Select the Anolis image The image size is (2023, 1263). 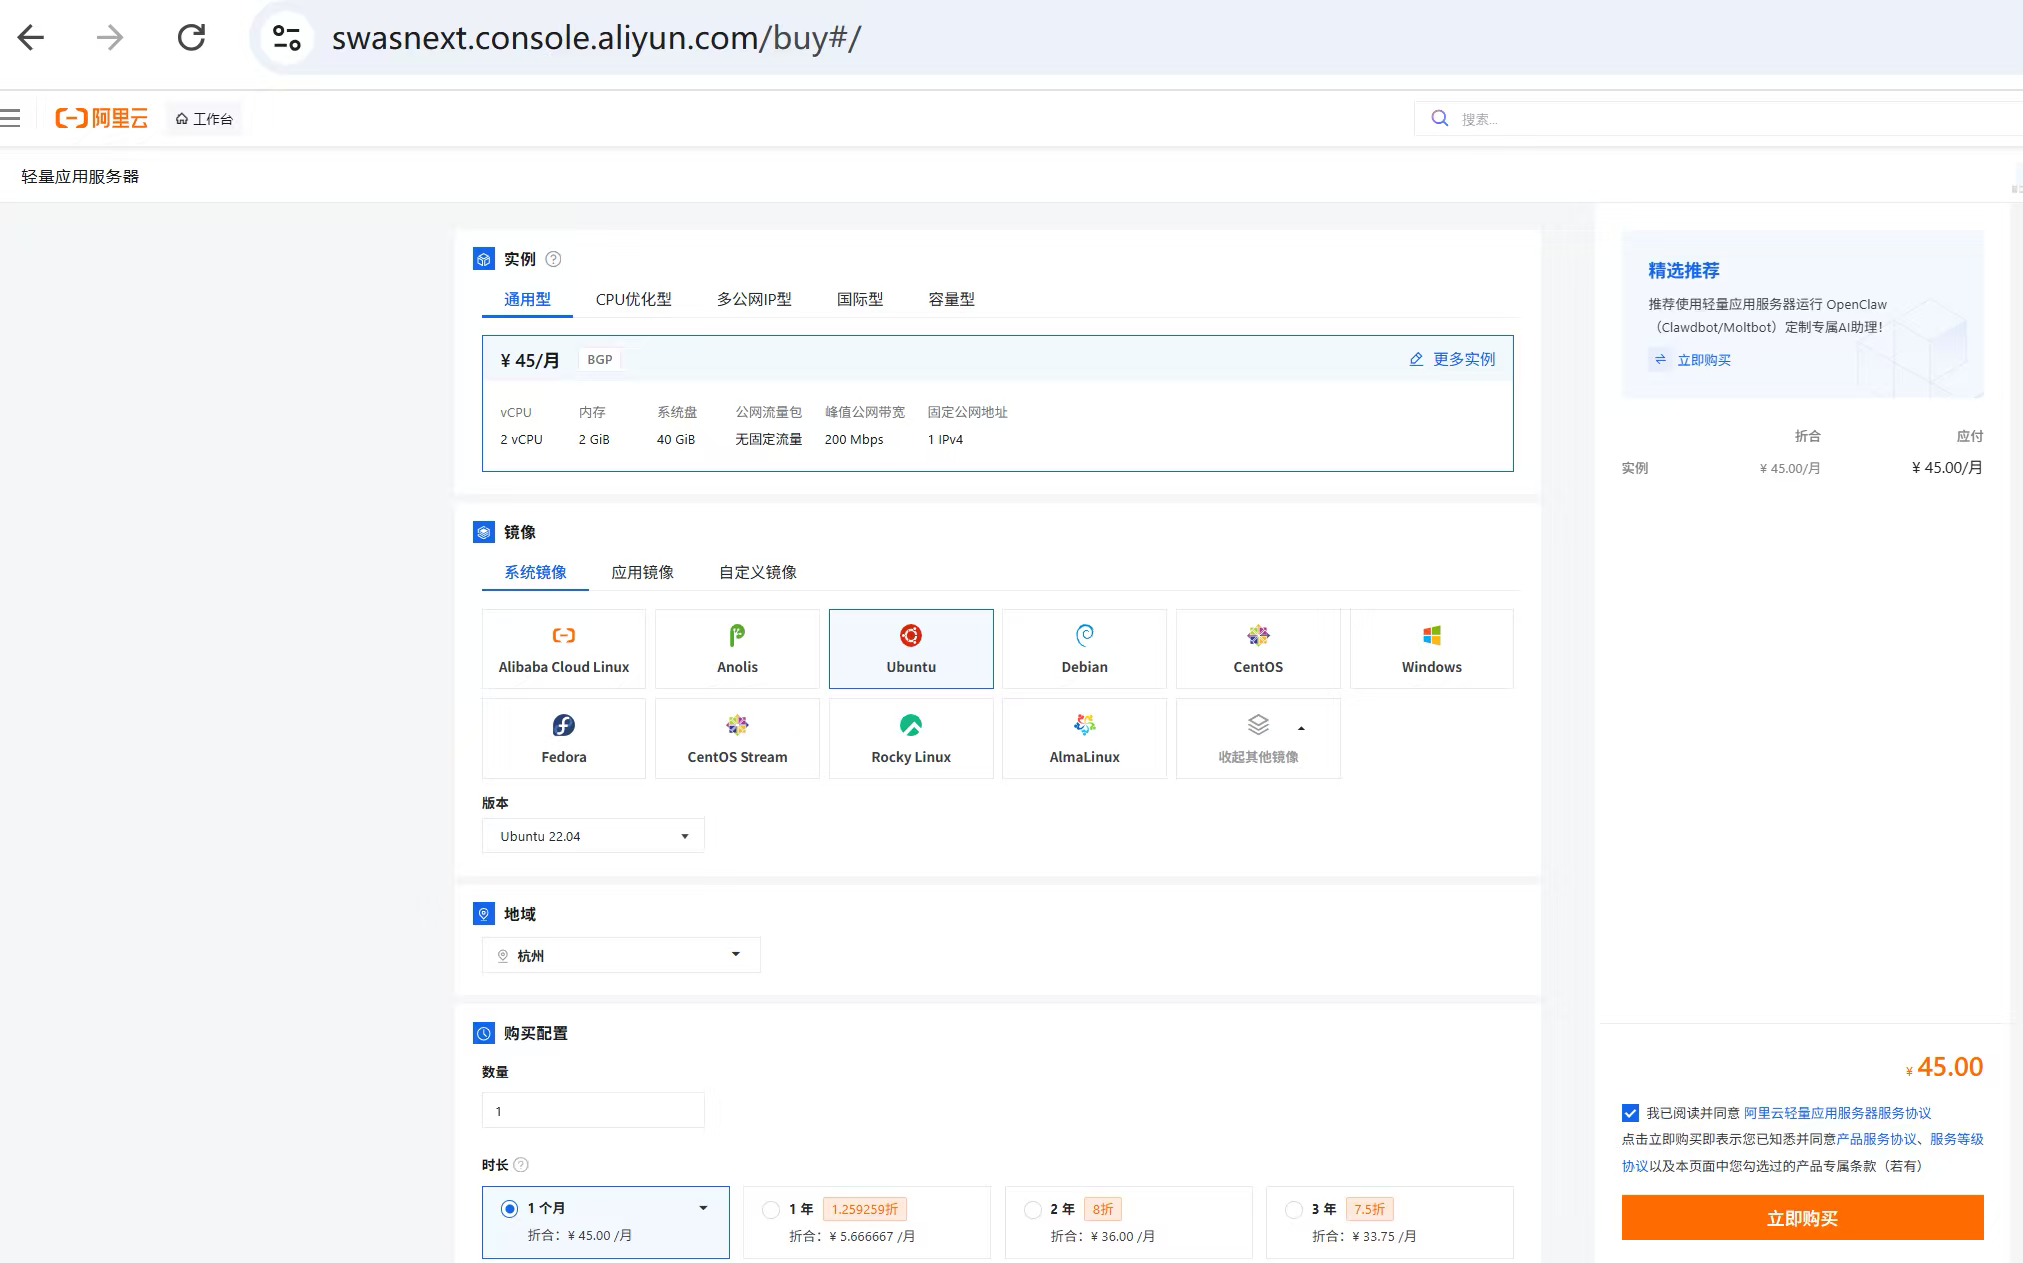click(x=737, y=649)
